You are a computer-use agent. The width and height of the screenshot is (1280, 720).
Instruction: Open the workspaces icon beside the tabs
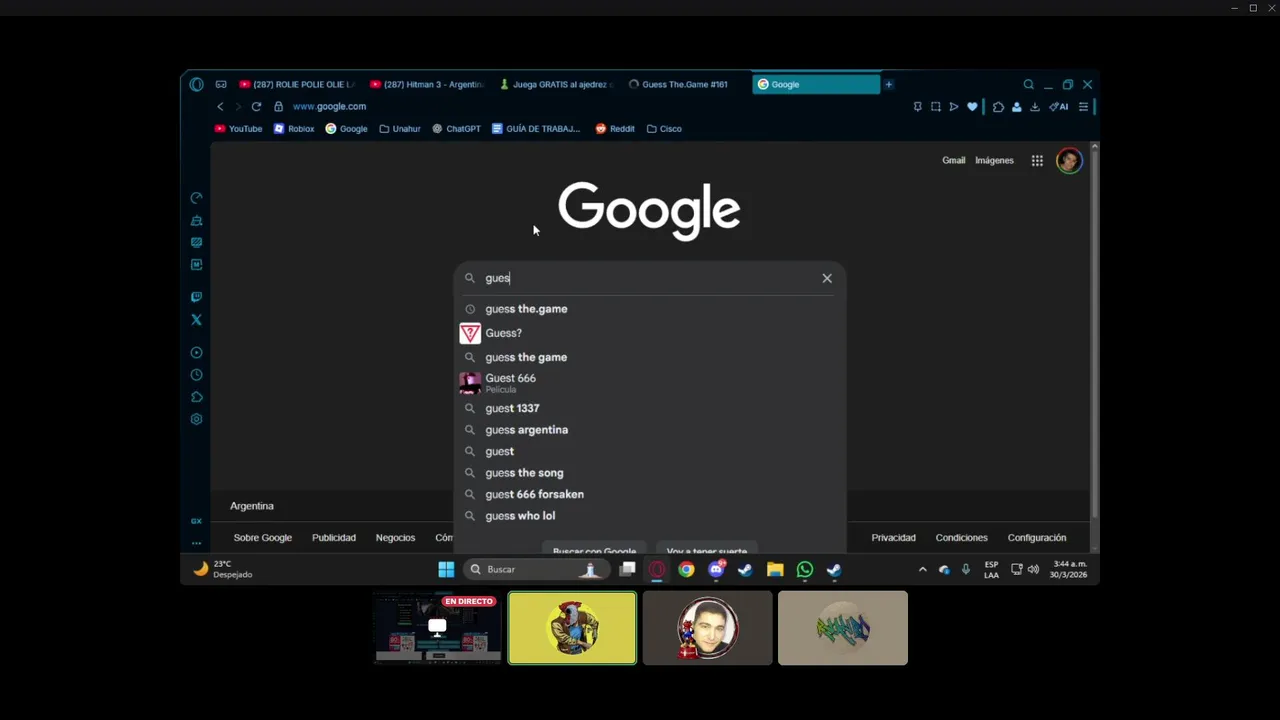pyautogui.click(x=221, y=85)
